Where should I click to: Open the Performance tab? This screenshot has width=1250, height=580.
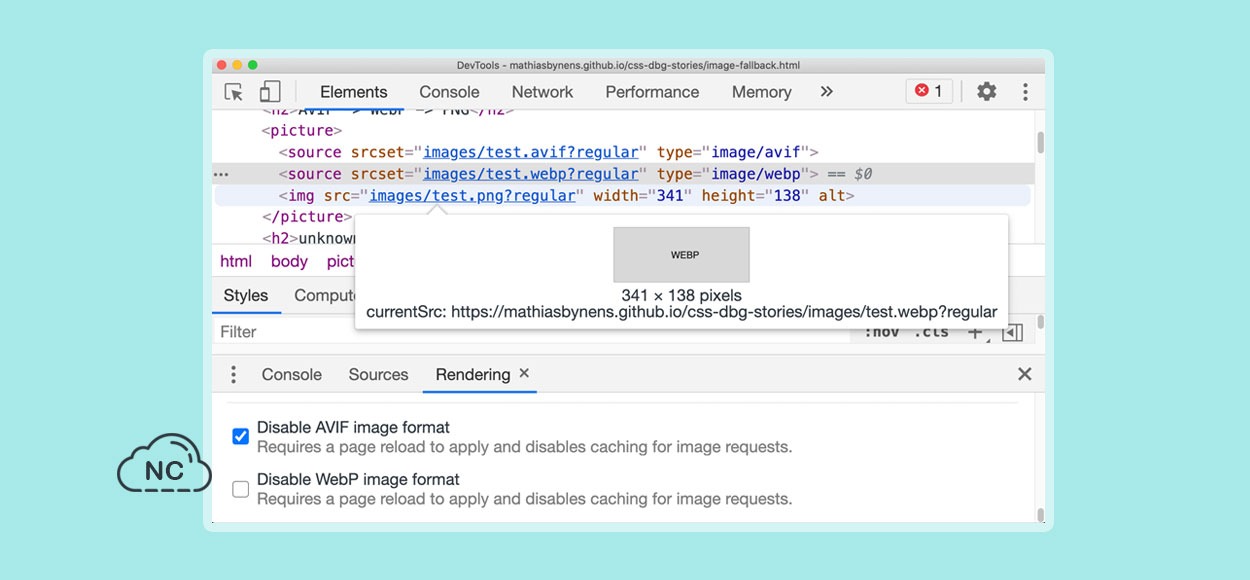652,92
